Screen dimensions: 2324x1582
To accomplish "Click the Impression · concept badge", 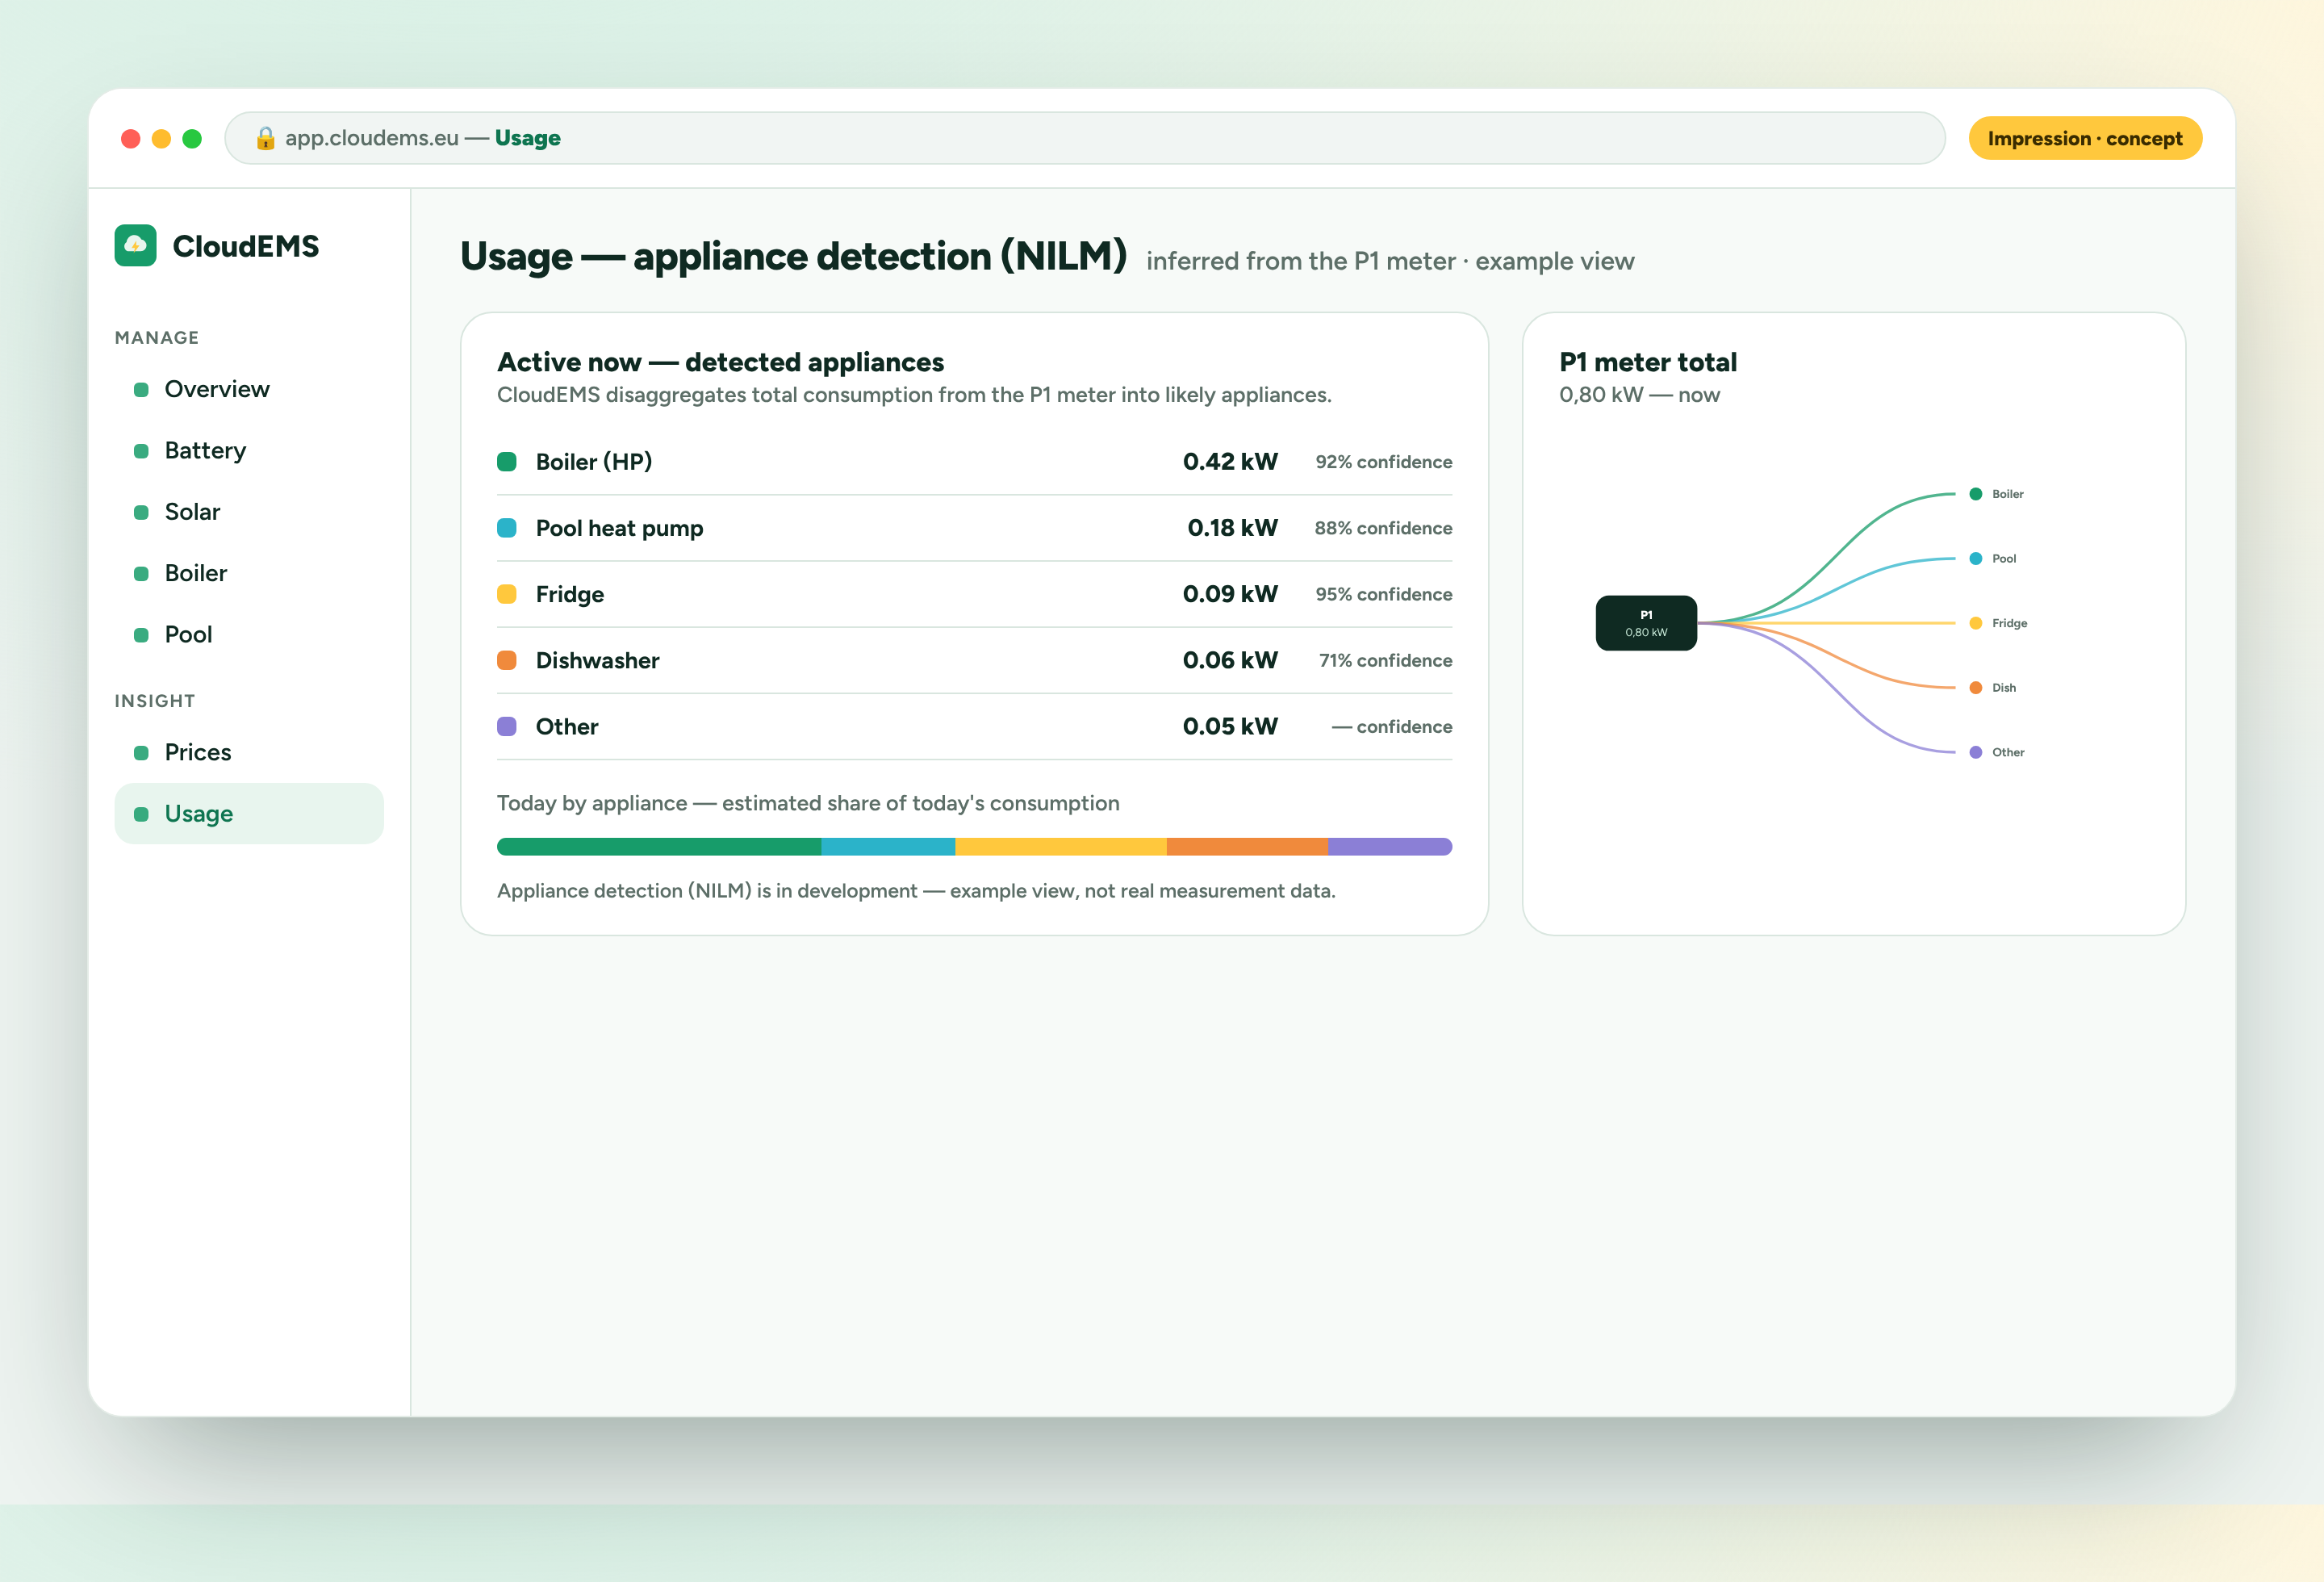I will coord(2085,138).
